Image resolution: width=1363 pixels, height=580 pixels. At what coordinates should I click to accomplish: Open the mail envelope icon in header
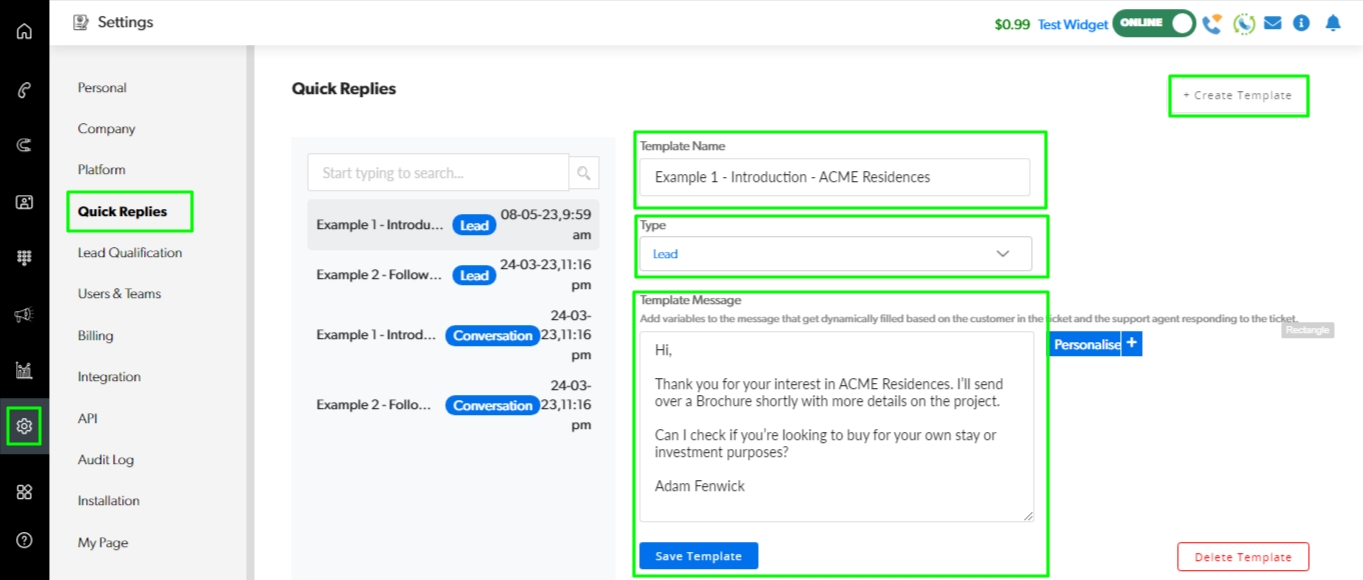pos(1272,23)
